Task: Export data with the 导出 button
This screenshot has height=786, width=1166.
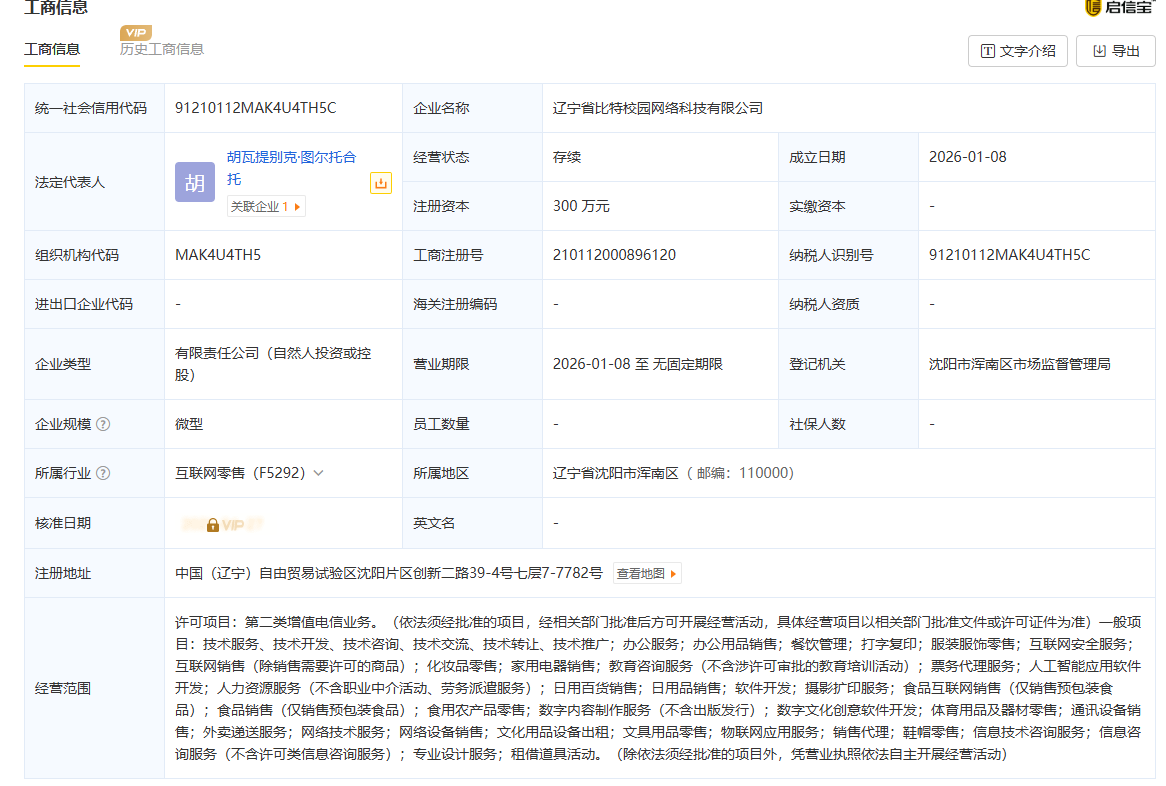Action: (x=1115, y=51)
